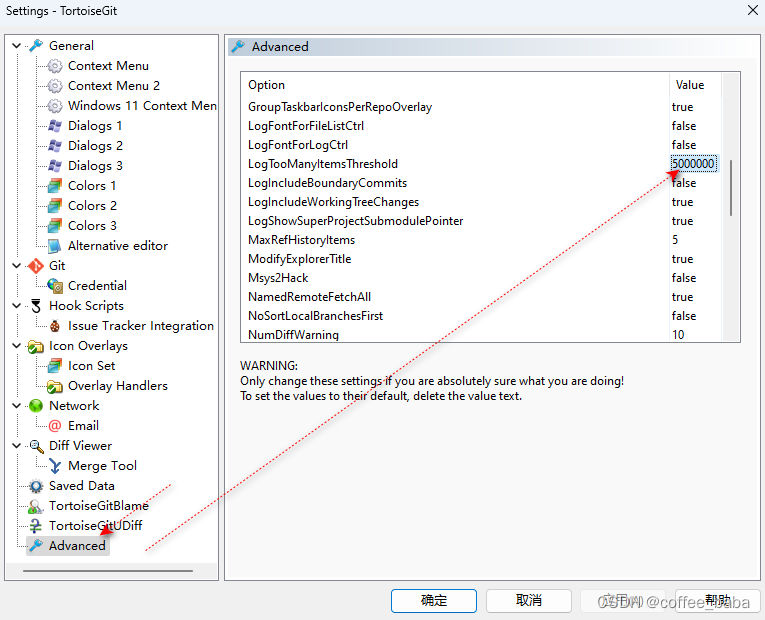Click the Dialogs 2 icon
This screenshot has width=765, height=620.
tap(55, 146)
